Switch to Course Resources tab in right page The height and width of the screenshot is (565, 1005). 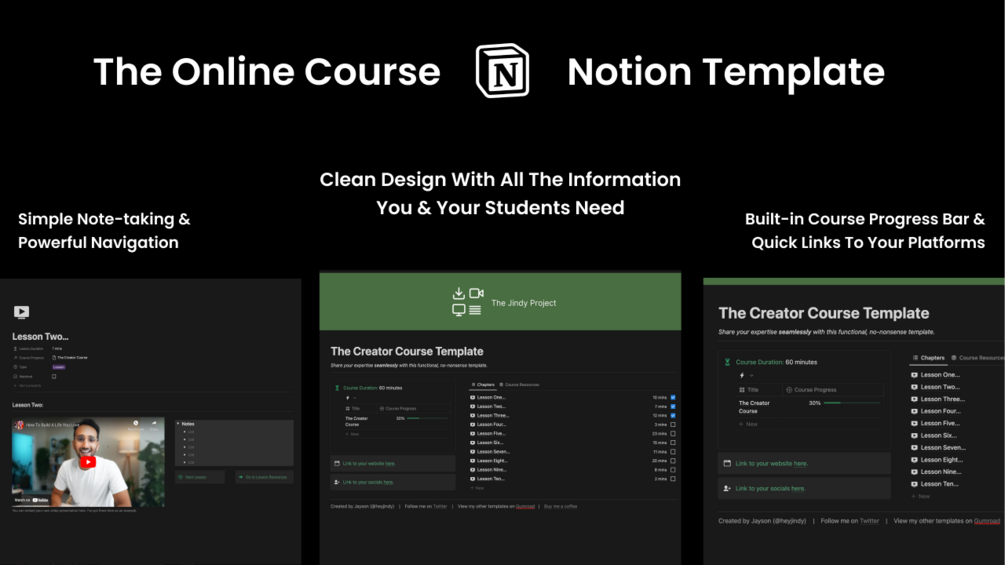(x=977, y=358)
